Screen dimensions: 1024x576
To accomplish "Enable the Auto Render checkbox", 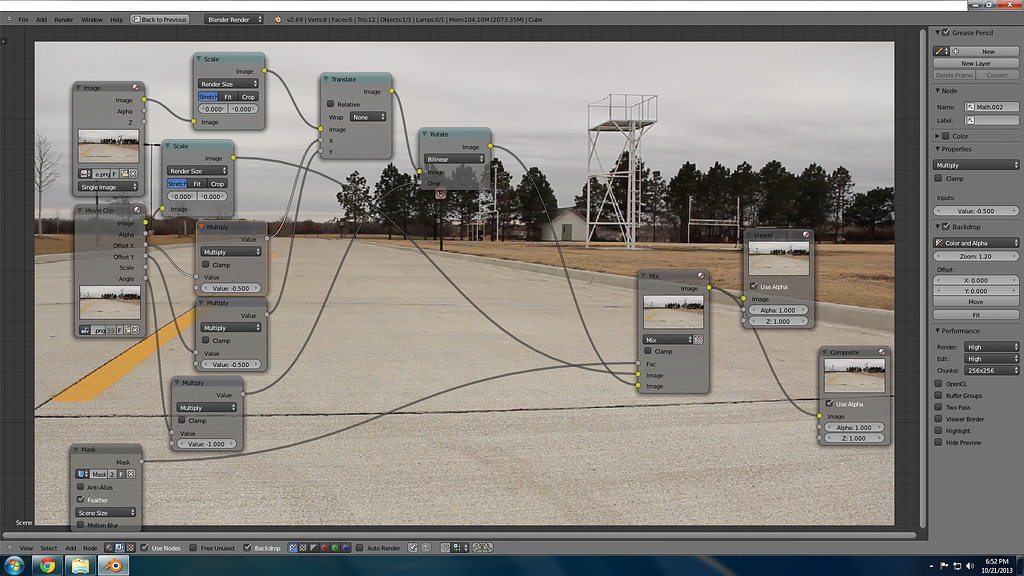I will point(359,548).
